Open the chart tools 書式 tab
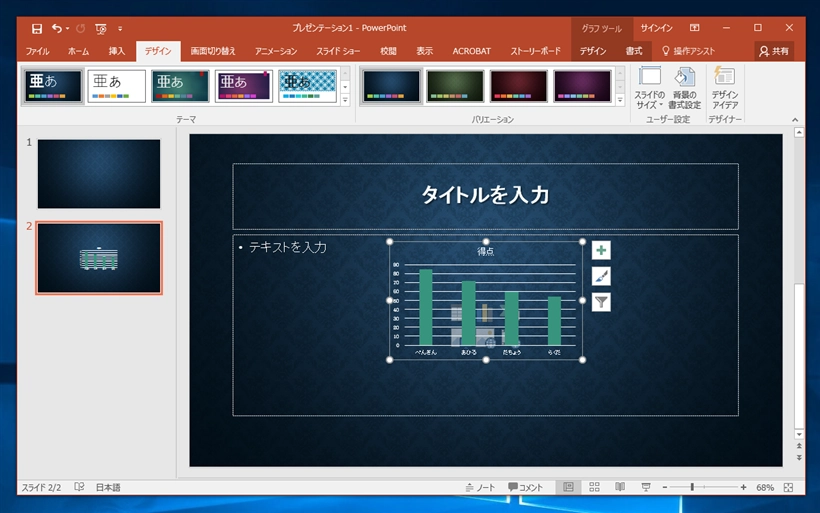 coord(634,51)
